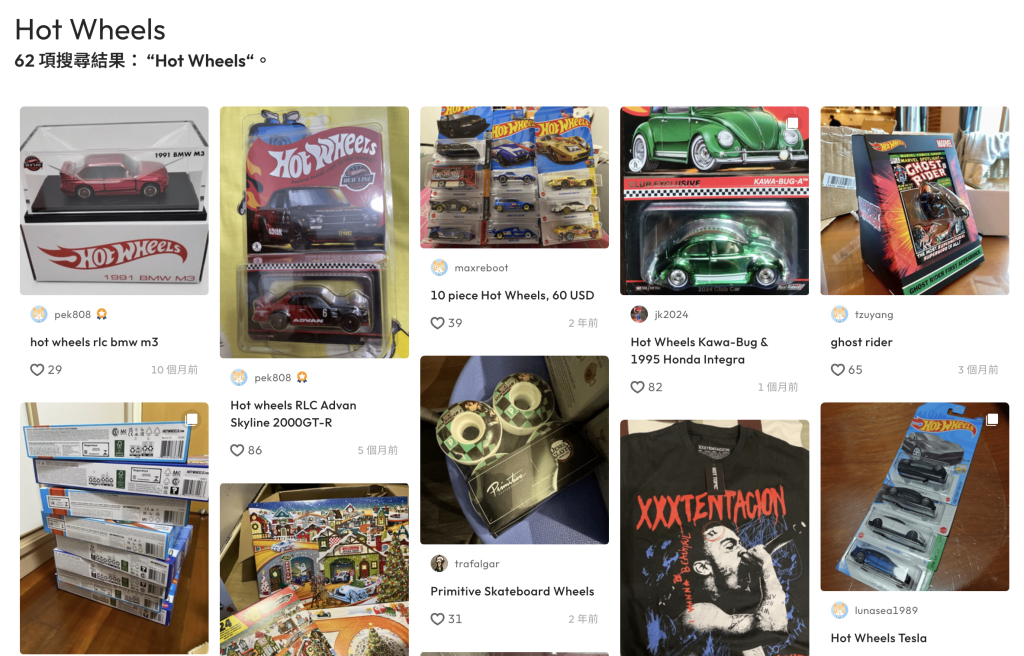Click jk2024 profile avatar
Screen dimensions: 1024x656
click(639, 314)
